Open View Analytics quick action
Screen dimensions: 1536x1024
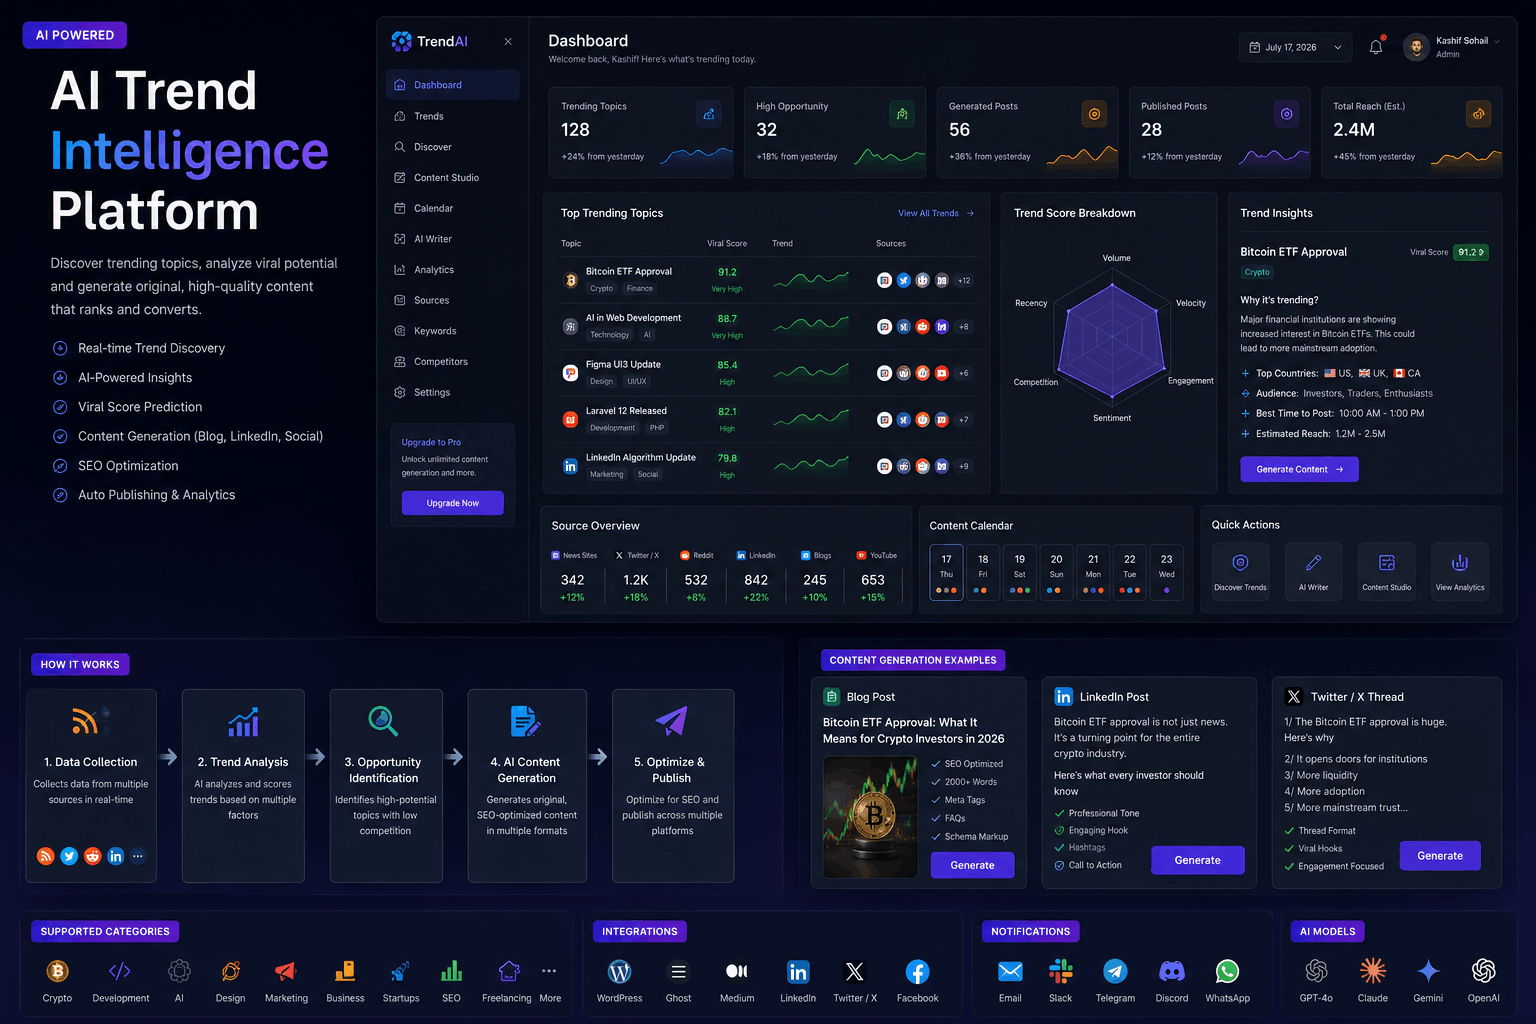[x=1460, y=571]
